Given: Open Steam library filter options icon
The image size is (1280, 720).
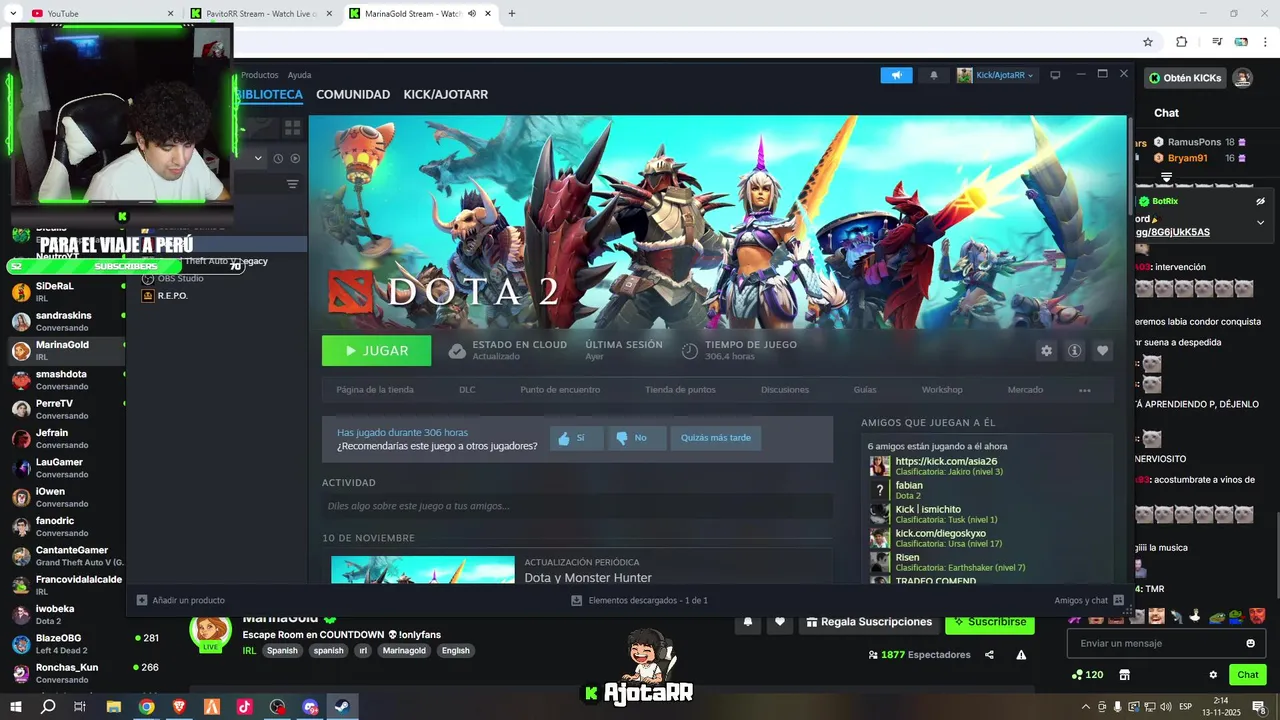Looking at the screenshot, I should point(292,184).
